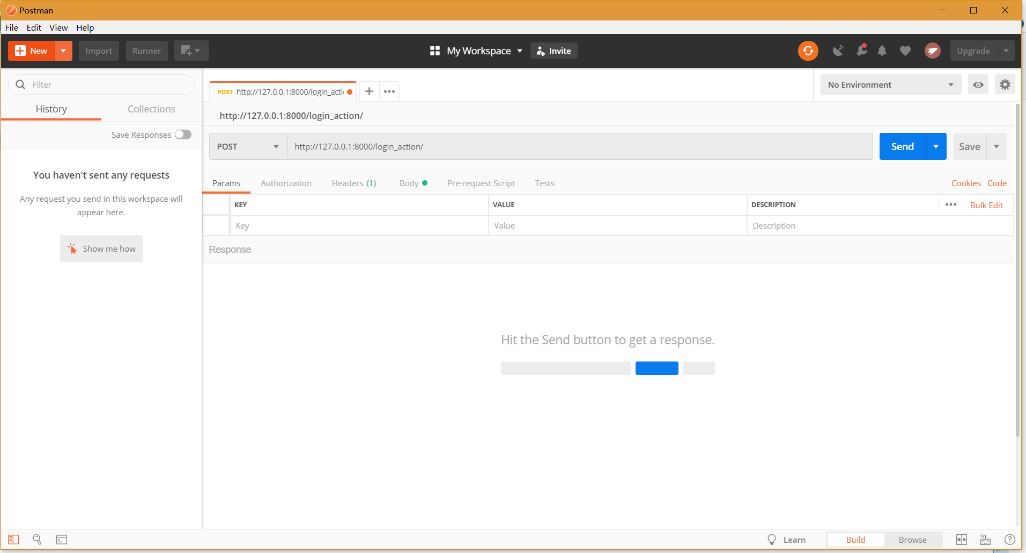Open the Help menu
1026x553 pixels.
(85, 27)
